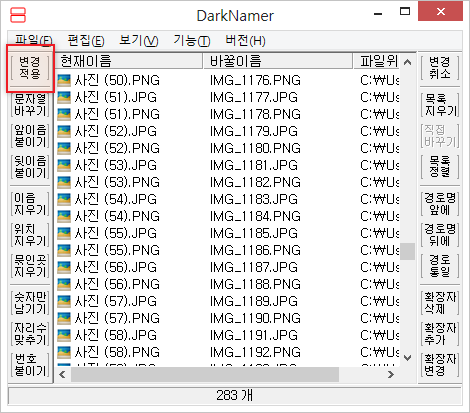470x413 pixels.
Task: Open the 버전(H) menu
Action: pyautogui.click(x=245, y=40)
